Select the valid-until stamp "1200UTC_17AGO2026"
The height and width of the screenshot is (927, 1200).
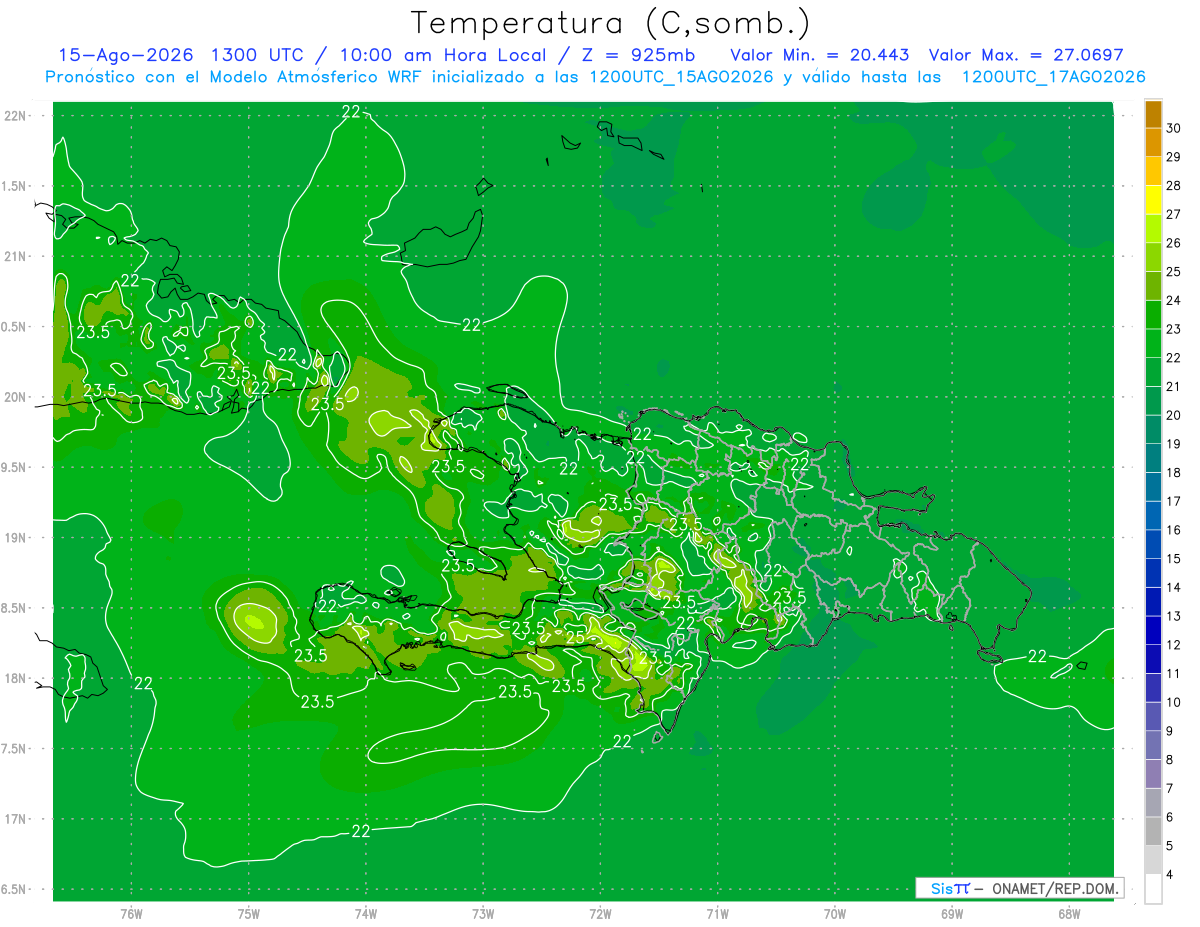[x=1053, y=77]
